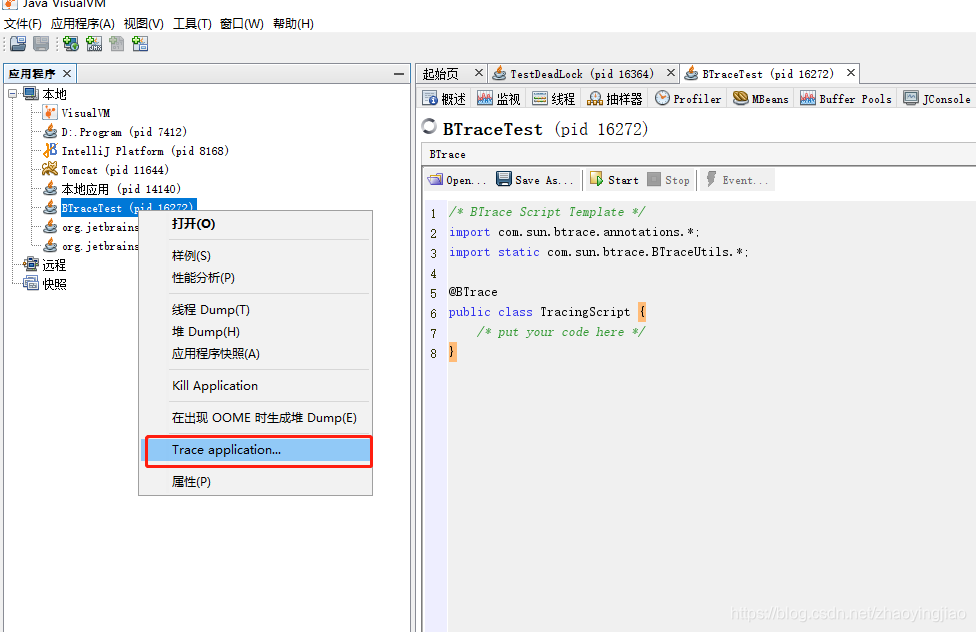This screenshot has width=976, height=632.
Task: Open the 窗口(W) menu
Action: coord(242,24)
